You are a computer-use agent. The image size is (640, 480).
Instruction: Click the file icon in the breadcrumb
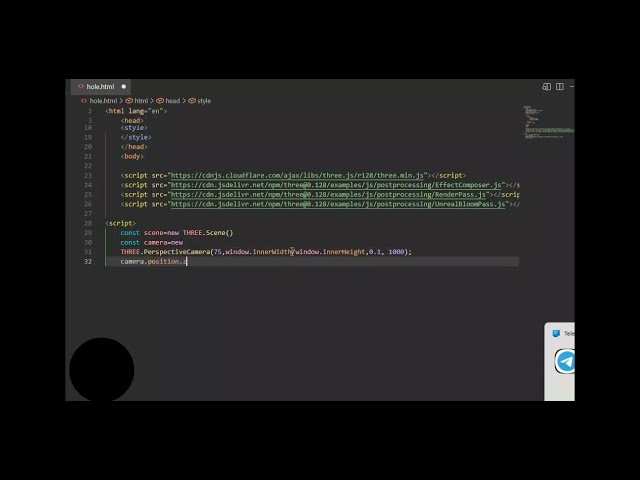84,101
